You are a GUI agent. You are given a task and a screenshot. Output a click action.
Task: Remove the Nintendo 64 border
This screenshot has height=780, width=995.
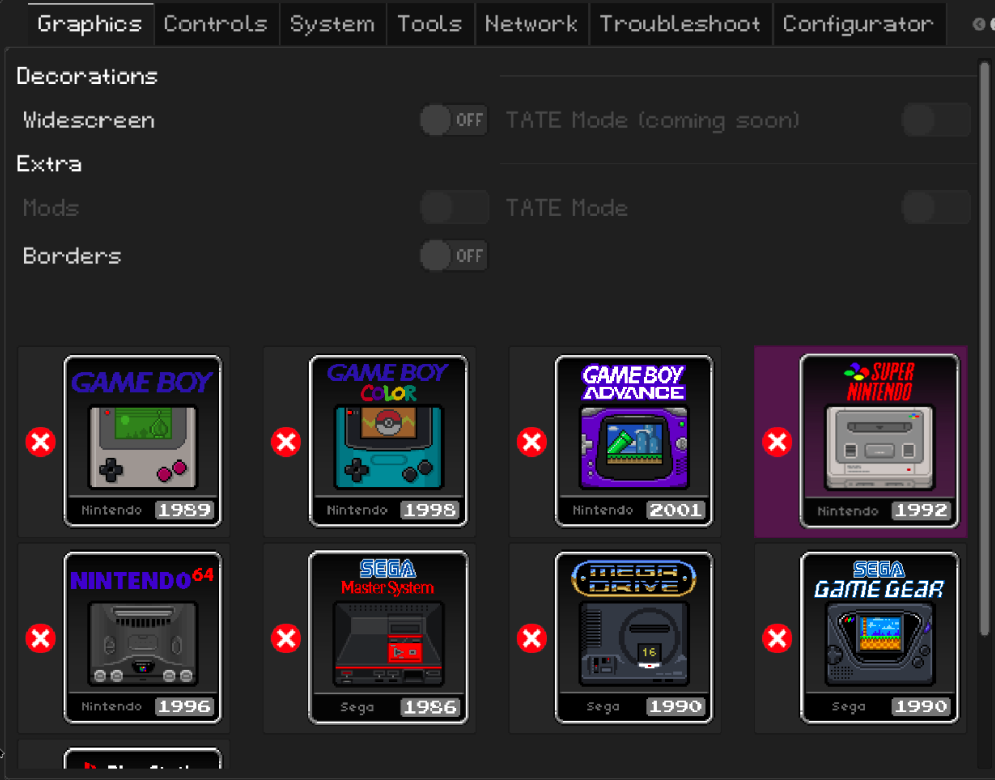[x=40, y=638]
